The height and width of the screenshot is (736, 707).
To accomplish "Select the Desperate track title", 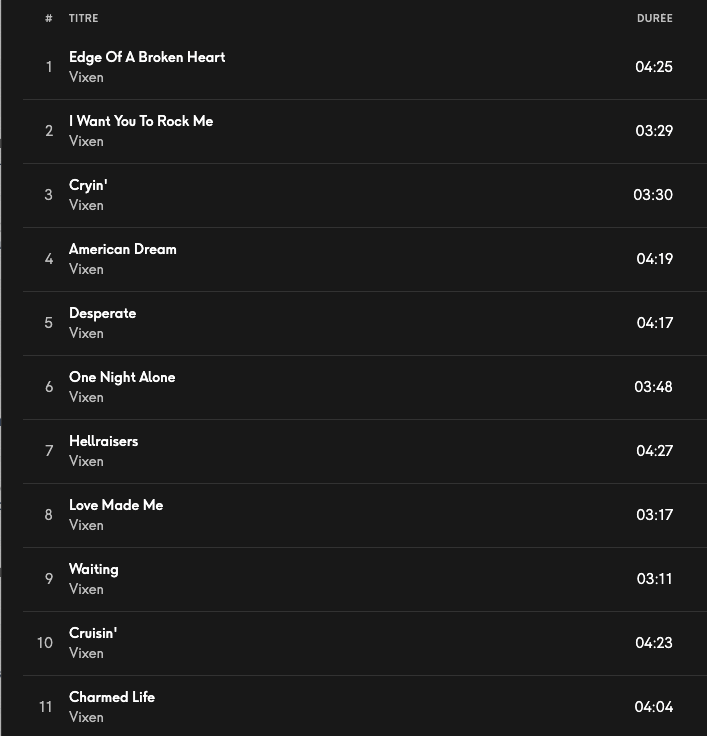I will [102, 313].
